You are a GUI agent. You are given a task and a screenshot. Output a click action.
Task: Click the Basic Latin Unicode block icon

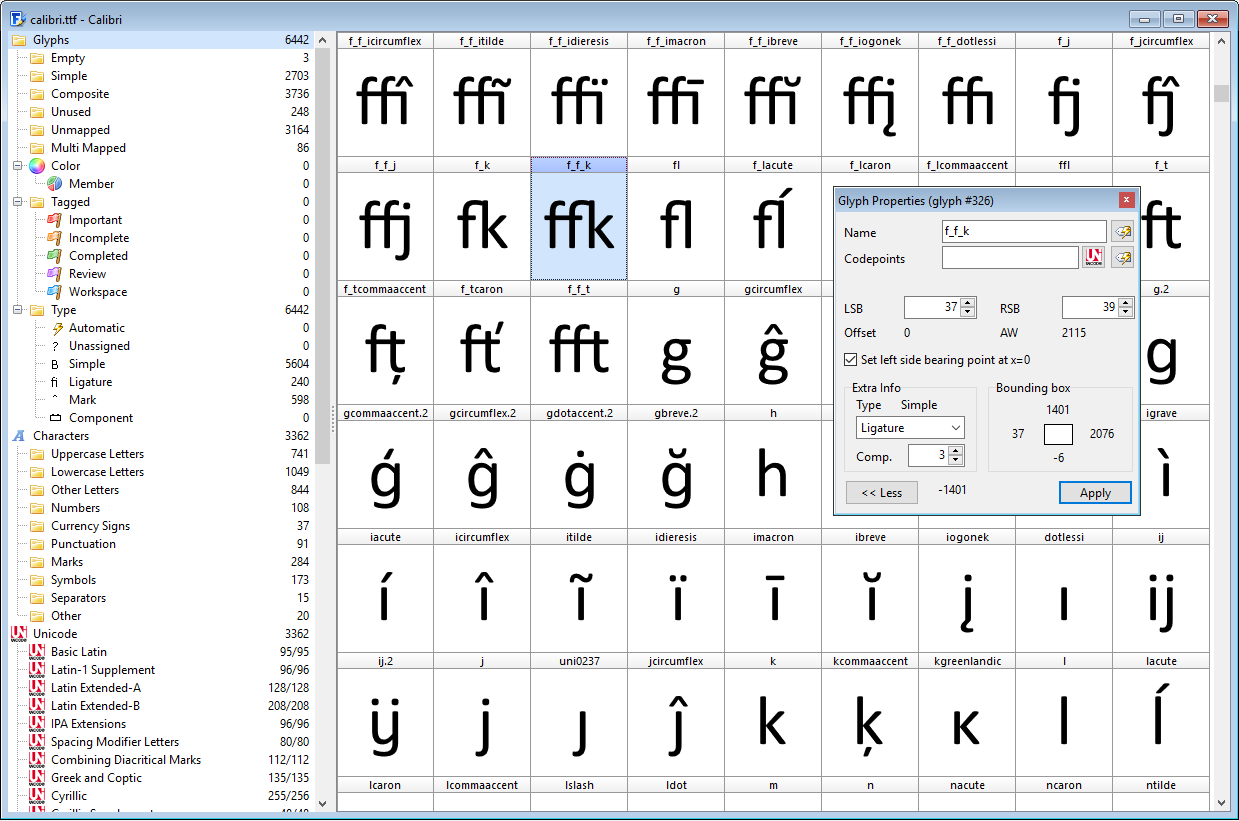pos(37,652)
